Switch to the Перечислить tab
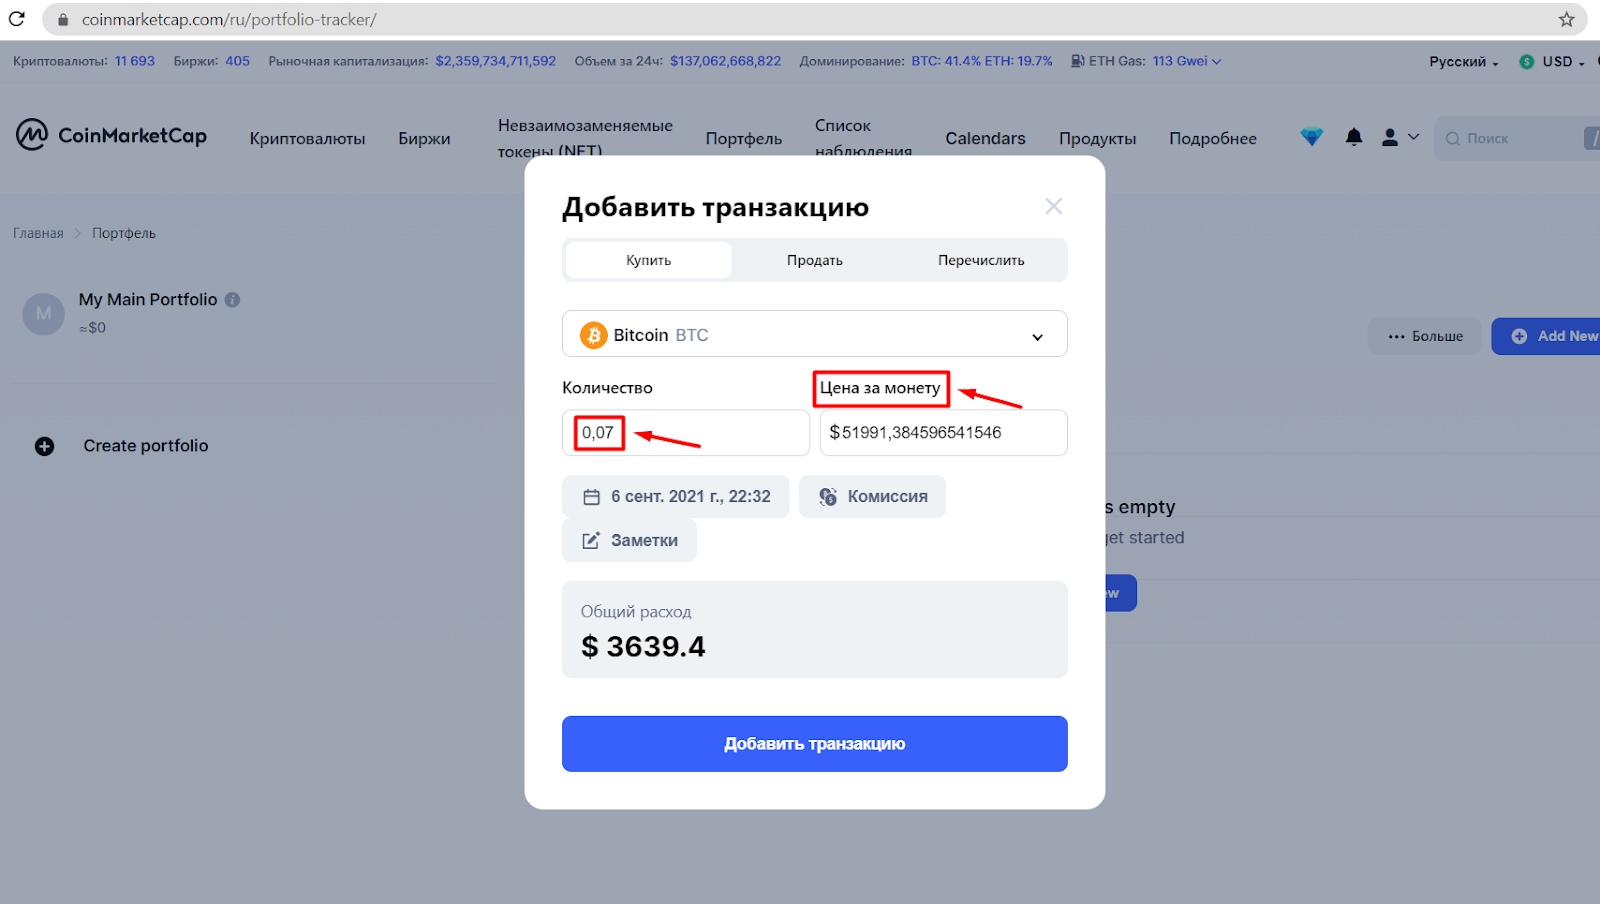Screen dimensions: 1600x904 981,260
